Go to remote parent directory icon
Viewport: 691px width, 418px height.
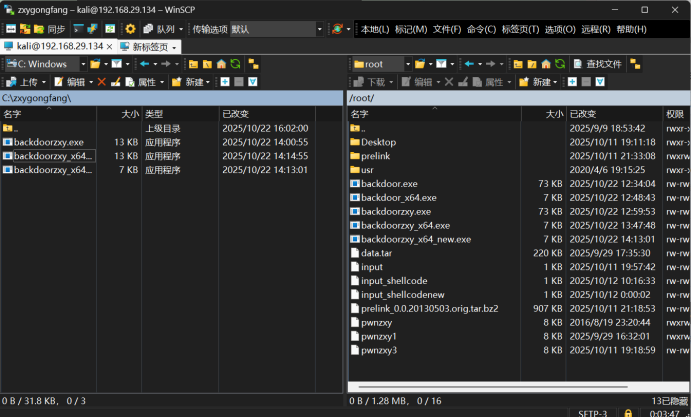(x=518, y=64)
